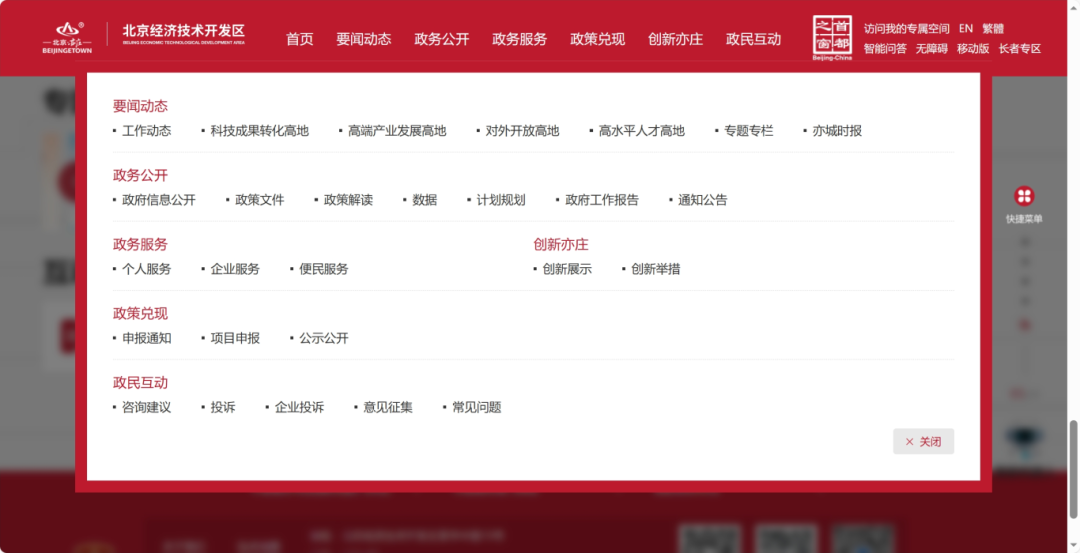The height and width of the screenshot is (553, 1080).
Task: Open 政府信息公开 link
Action: coord(158,200)
